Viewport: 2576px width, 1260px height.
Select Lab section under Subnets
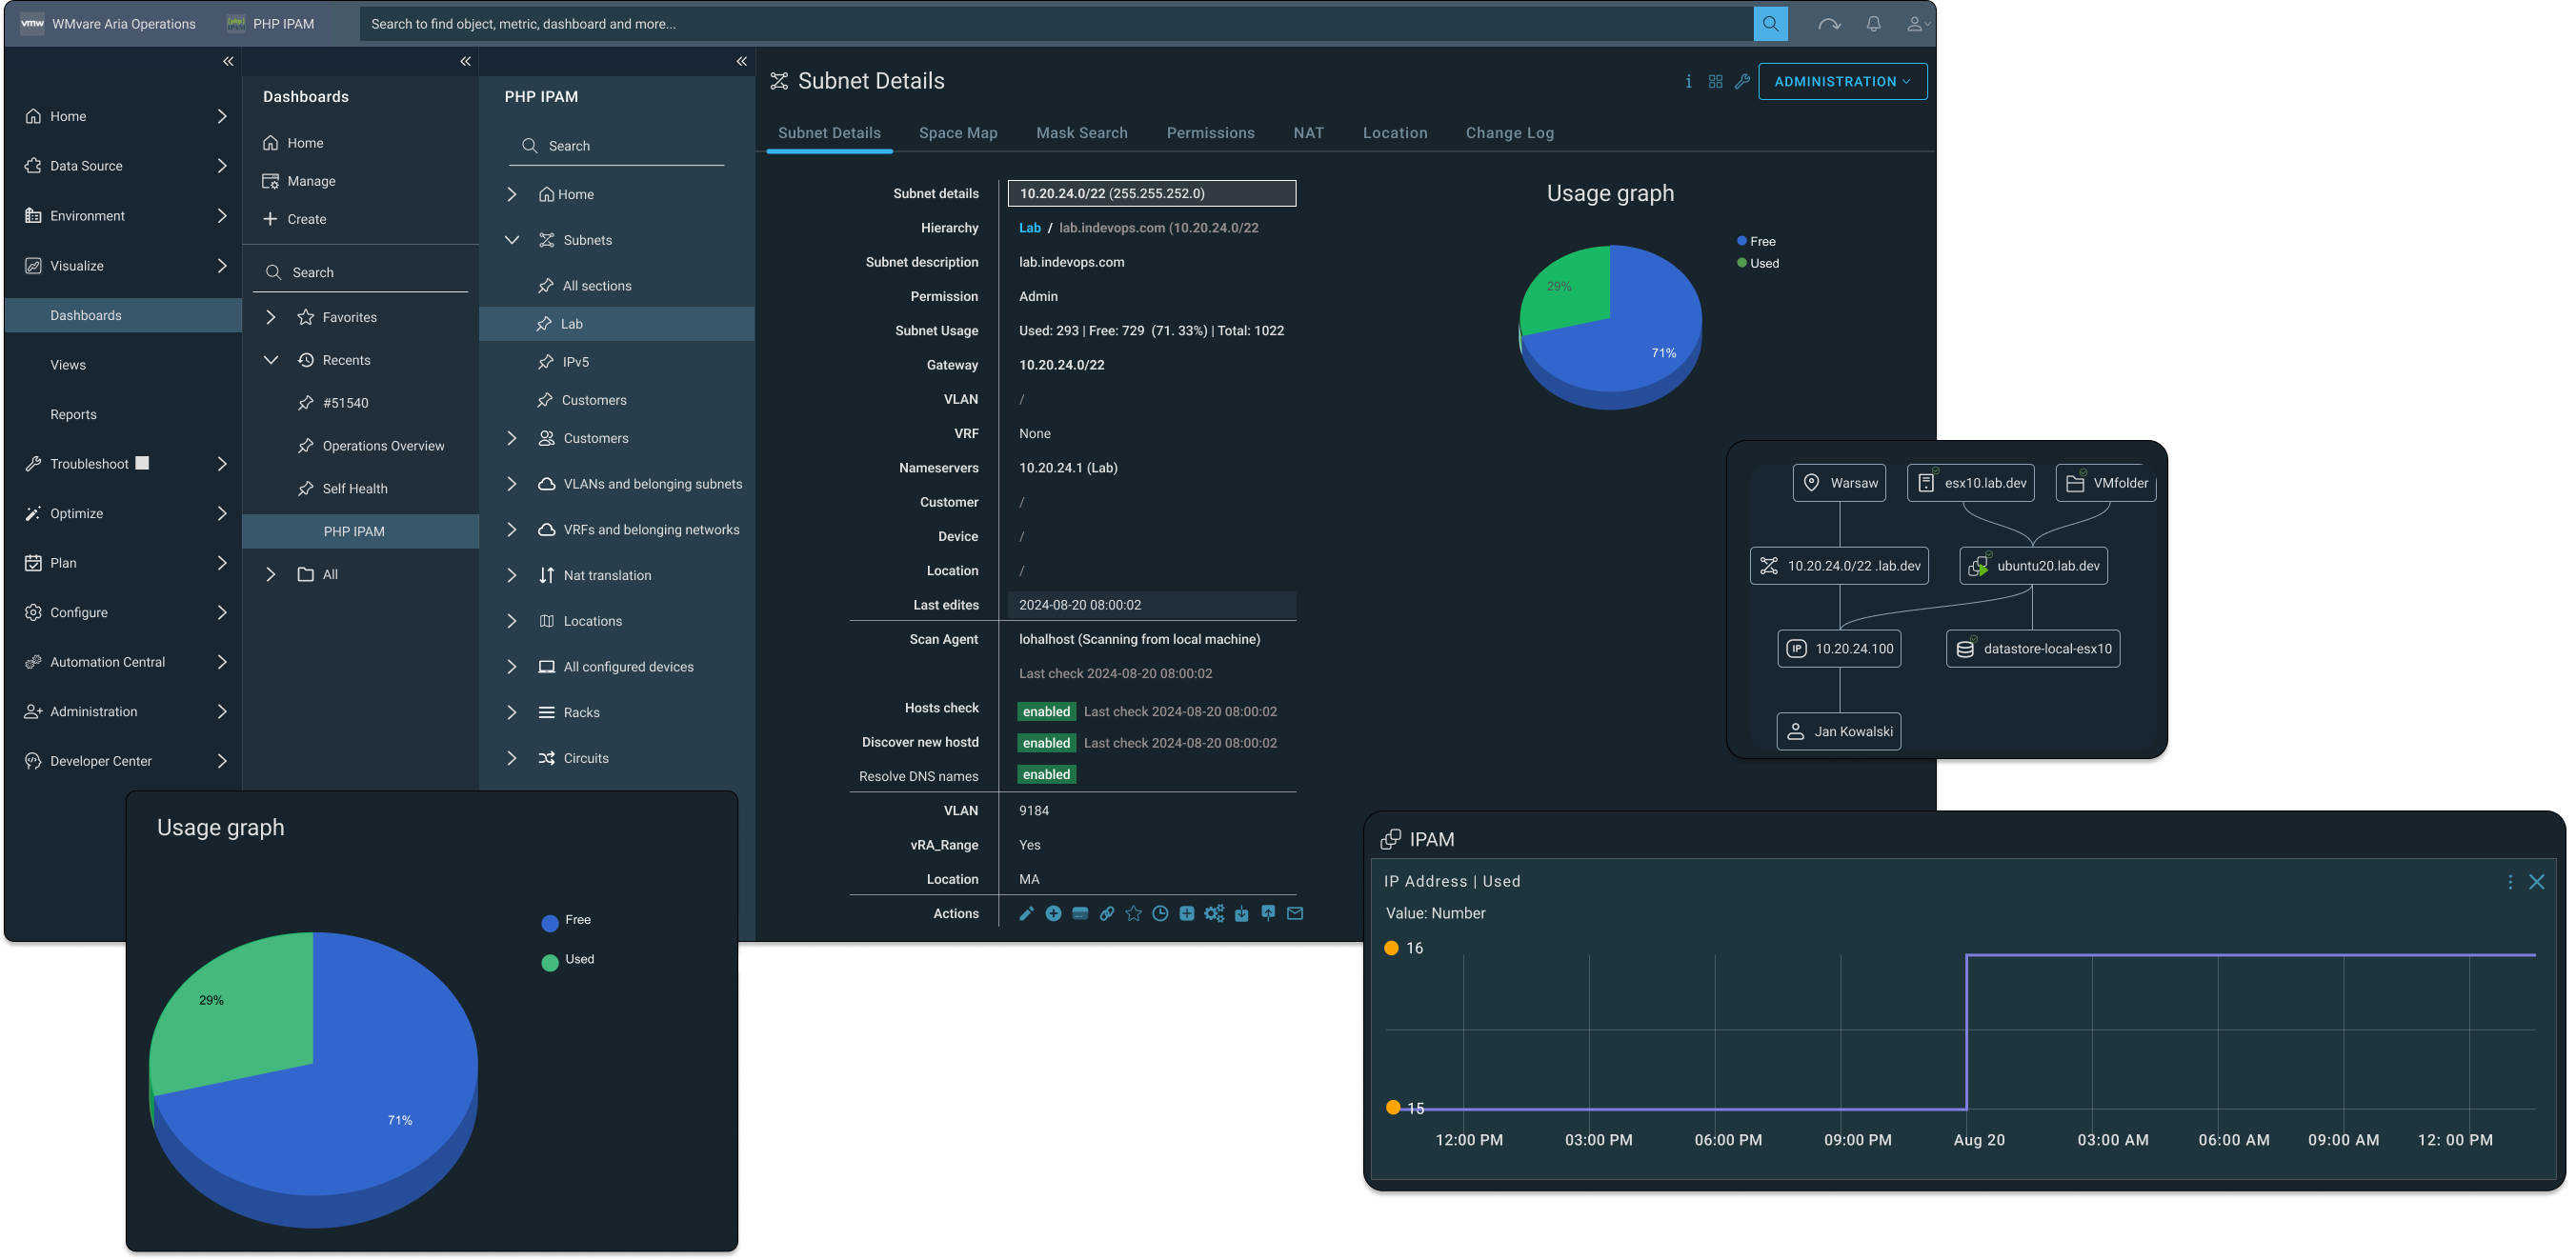pyautogui.click(x=616, y=324)
